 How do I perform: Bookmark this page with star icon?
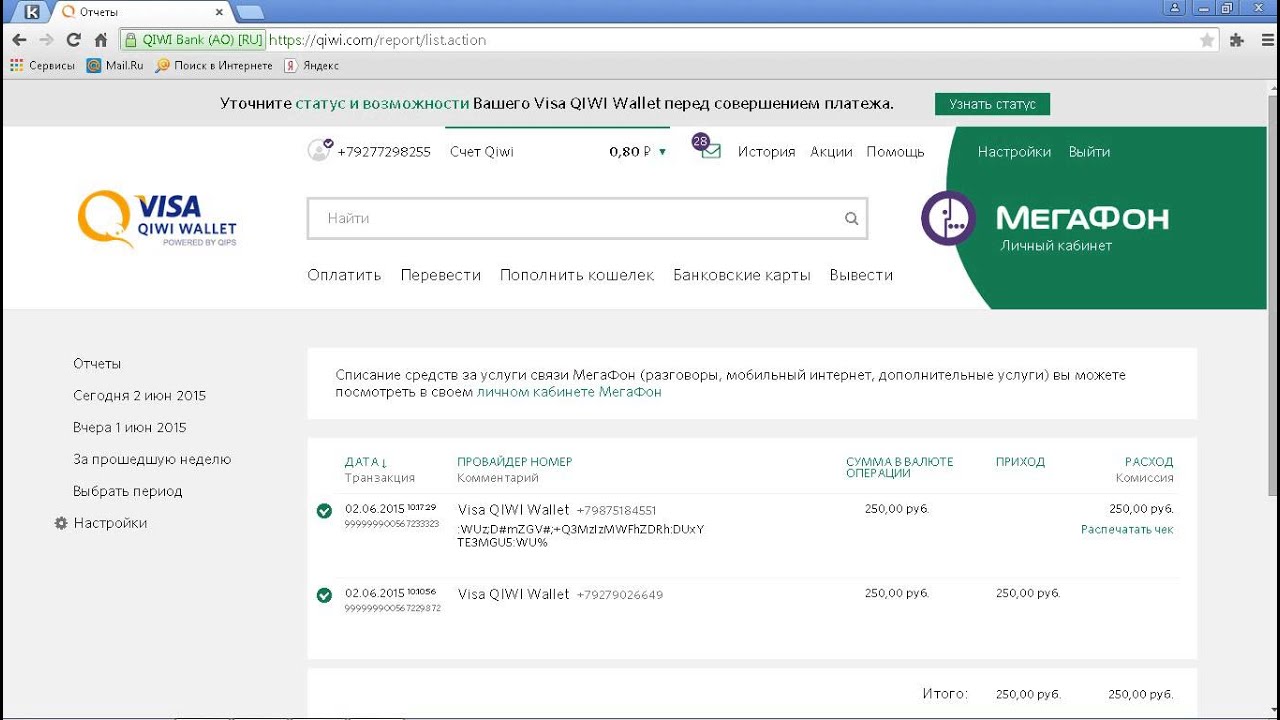(x=1207, y=40)
